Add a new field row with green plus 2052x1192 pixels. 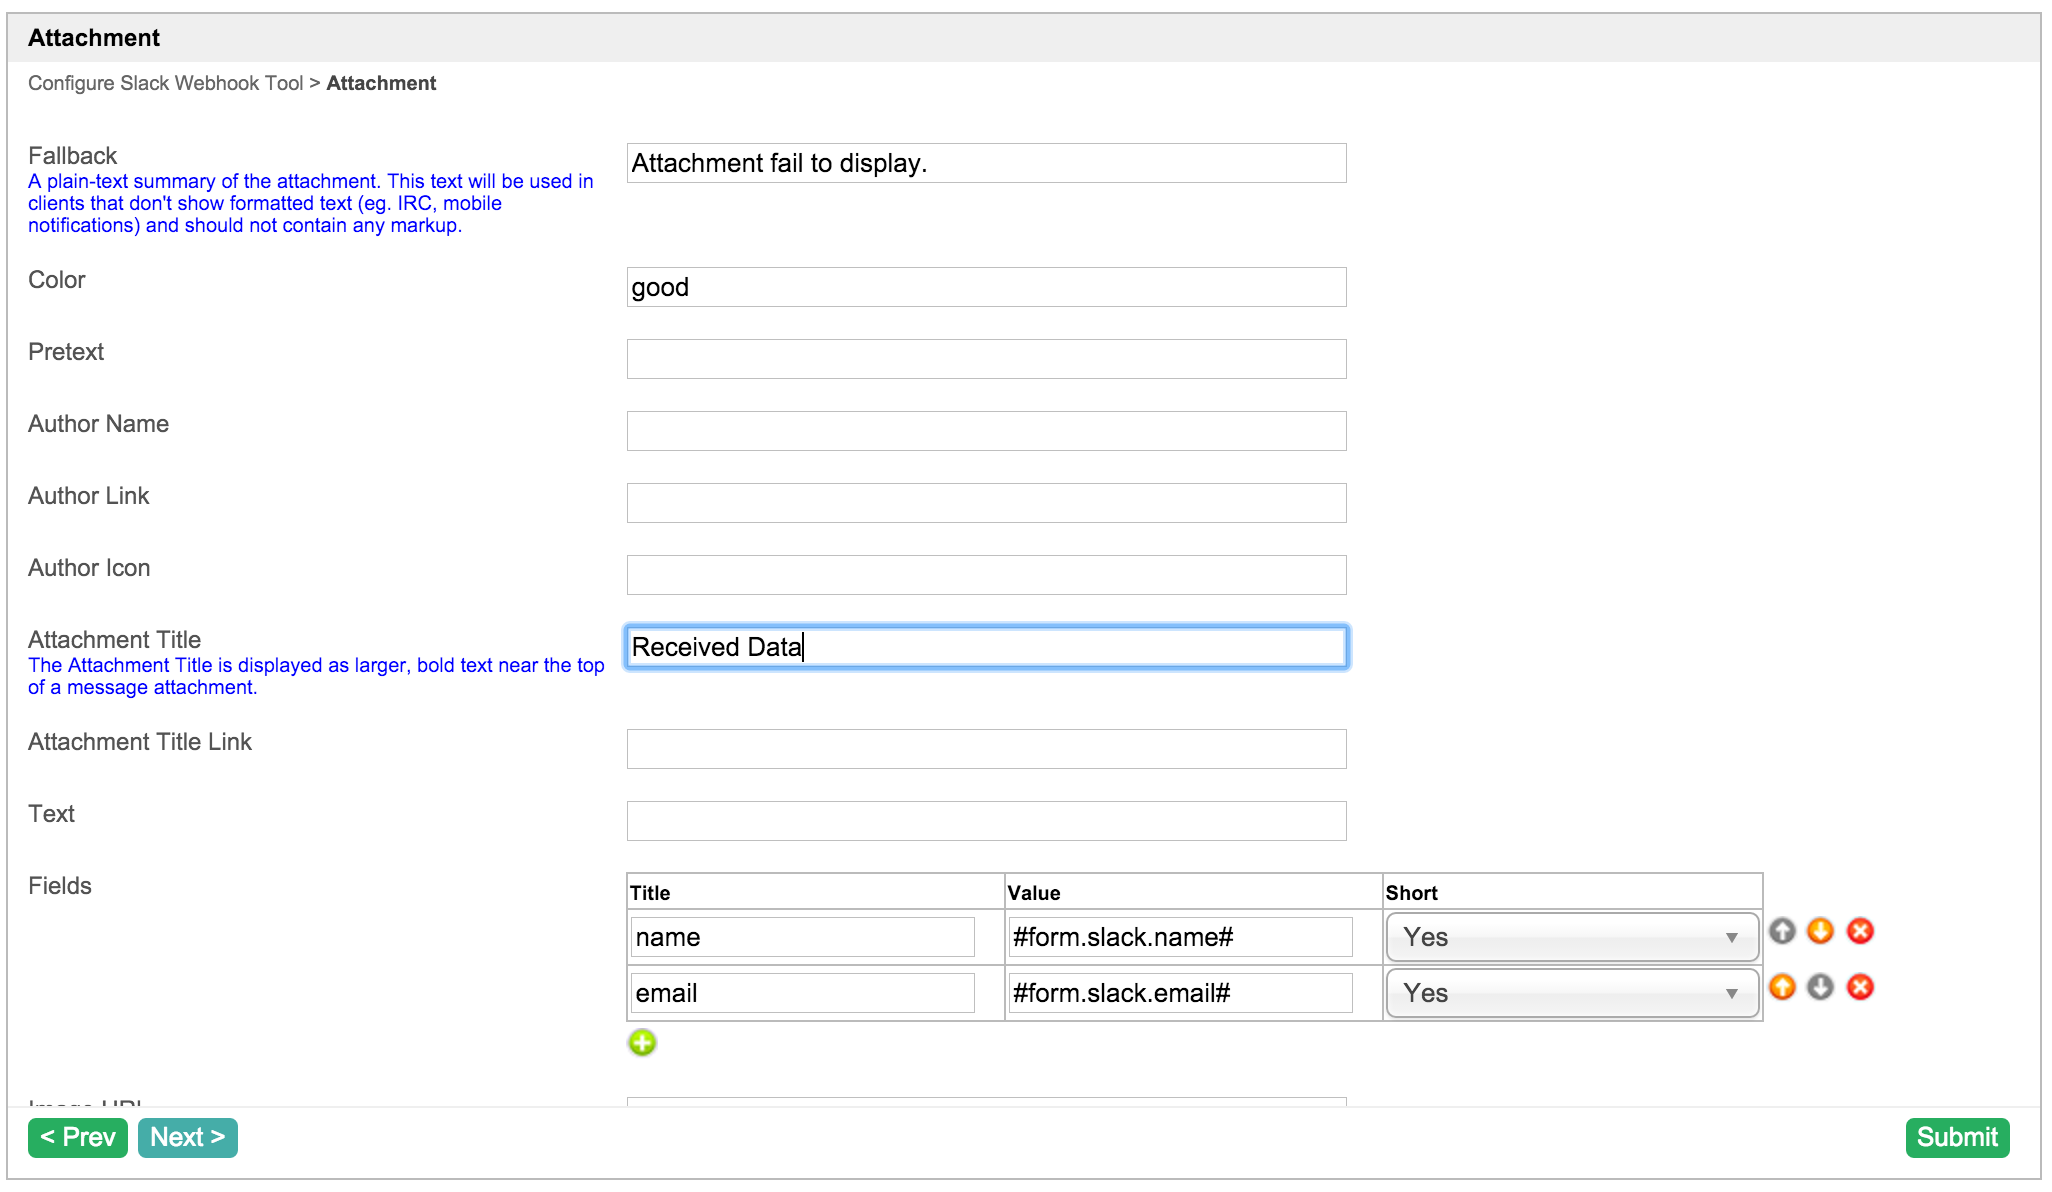coord(642,1043)
